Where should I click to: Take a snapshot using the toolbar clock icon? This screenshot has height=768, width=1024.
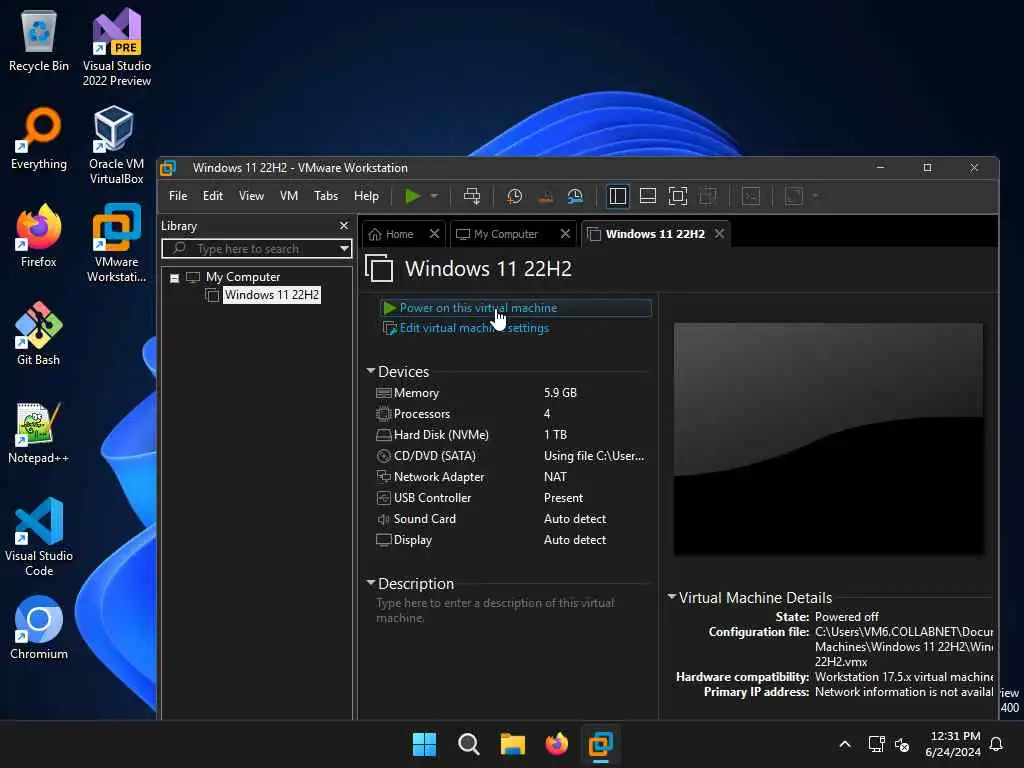(x=515, y=196)
